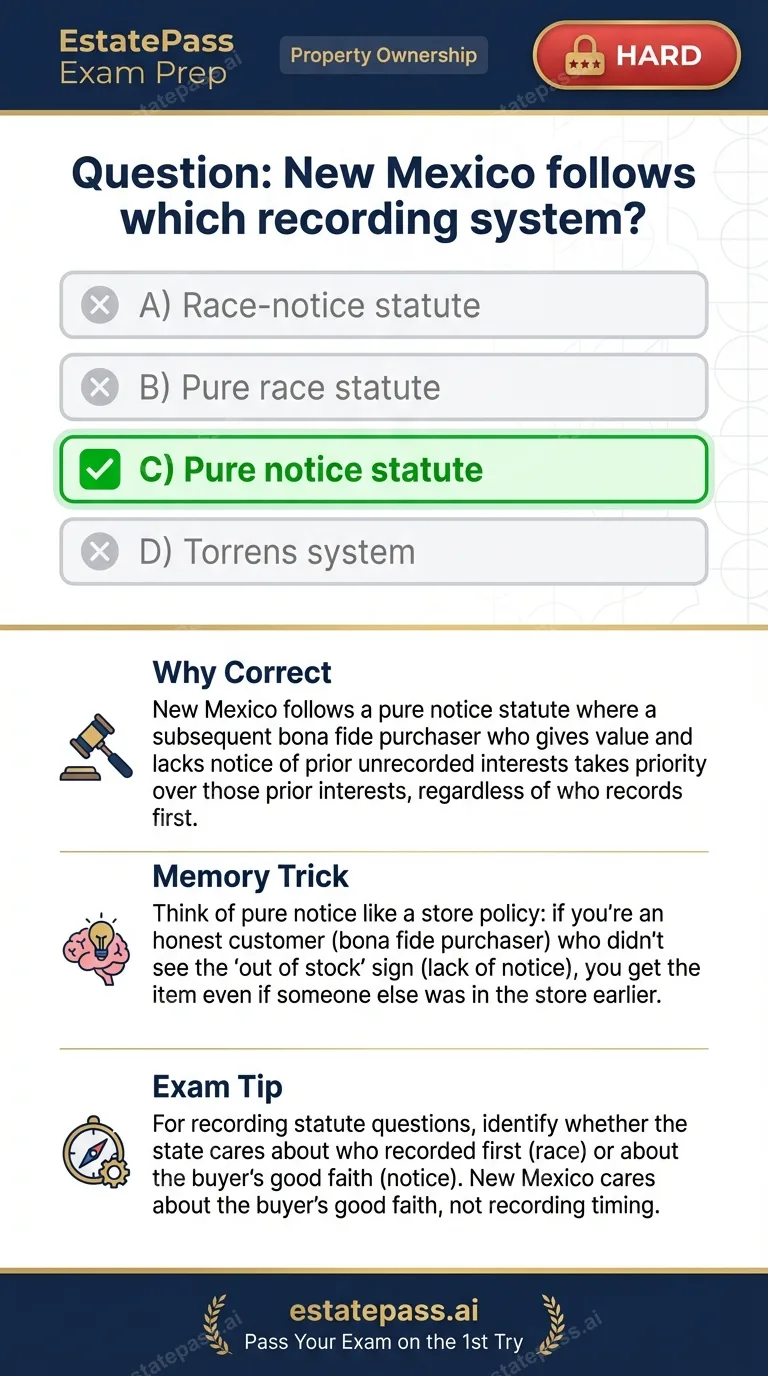Click the gavel icon beside Why Correct
Screen dimensions: 768x1376
(96, 746)
